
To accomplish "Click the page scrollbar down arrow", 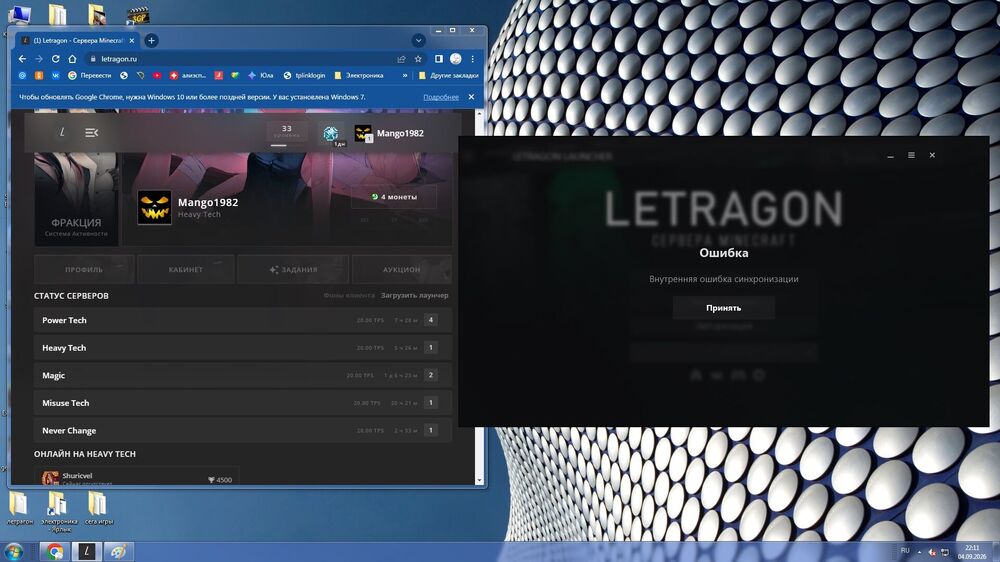I will pos(480,480).
